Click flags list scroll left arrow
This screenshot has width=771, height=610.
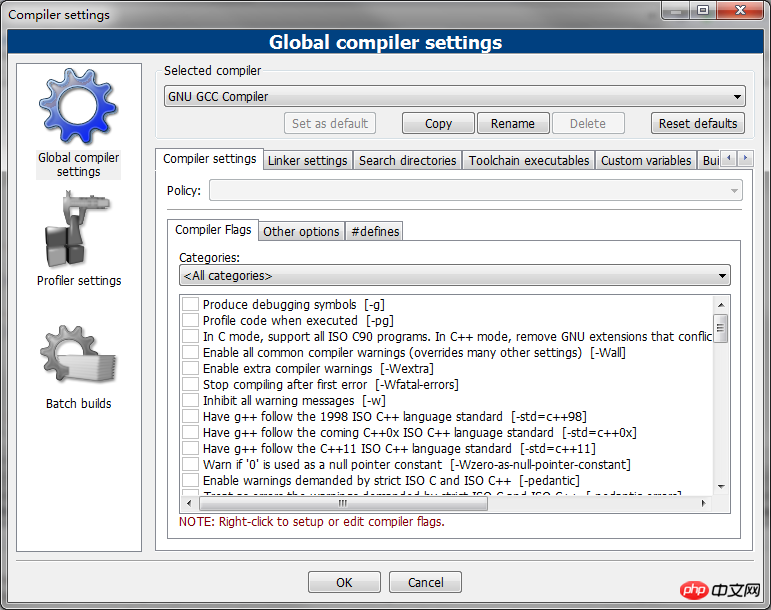coord(189,503)
